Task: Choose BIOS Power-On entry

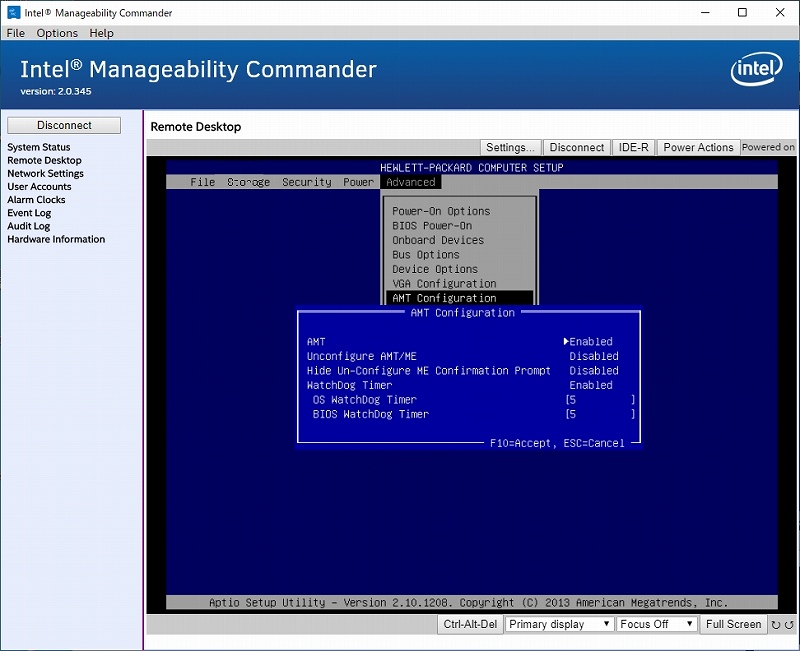Action: [432, 226]
